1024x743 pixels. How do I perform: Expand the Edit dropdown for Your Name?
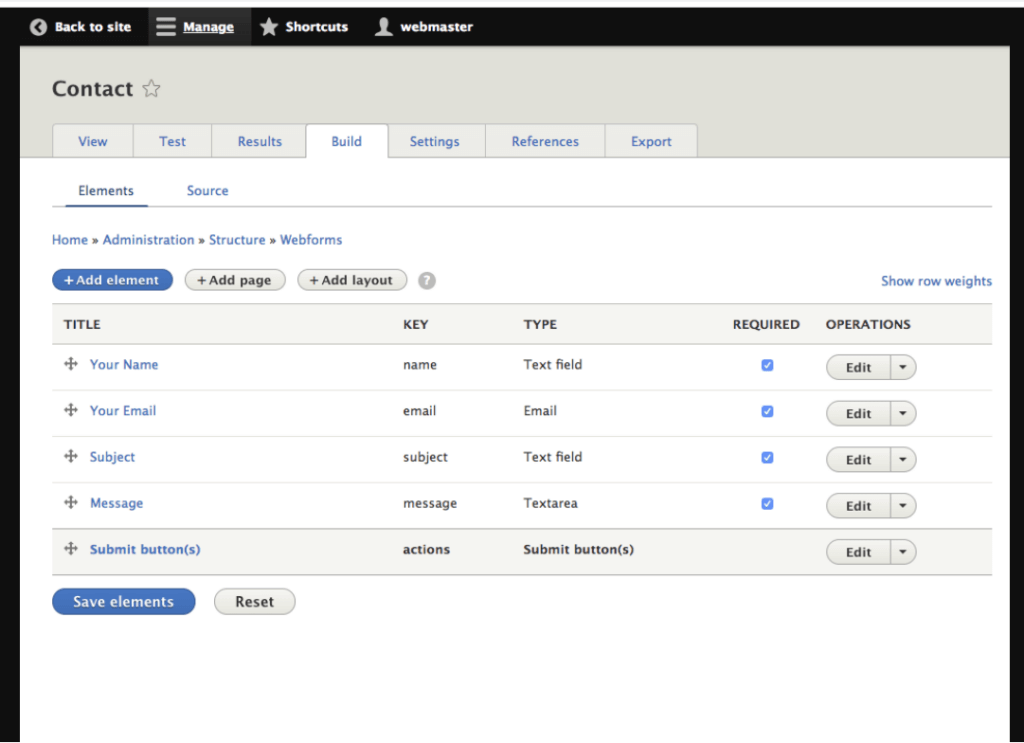point(901,367)
